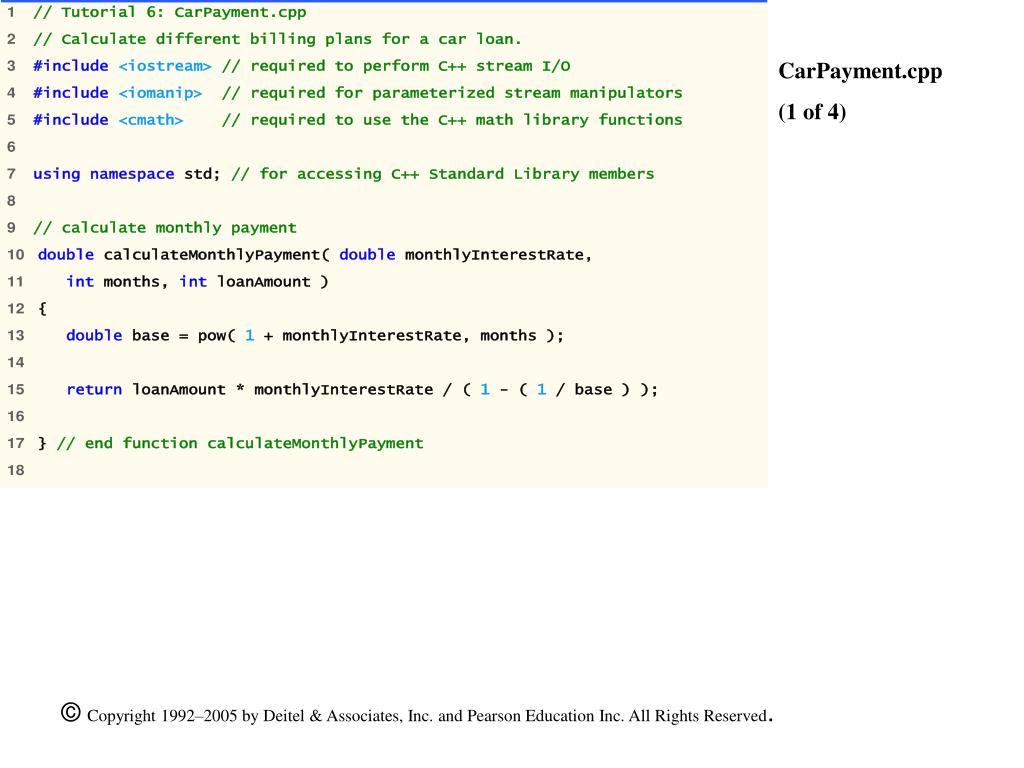Click "using namespace" keywords on line 7
This screenshot has height=768, width=1024.
(104, 174)
